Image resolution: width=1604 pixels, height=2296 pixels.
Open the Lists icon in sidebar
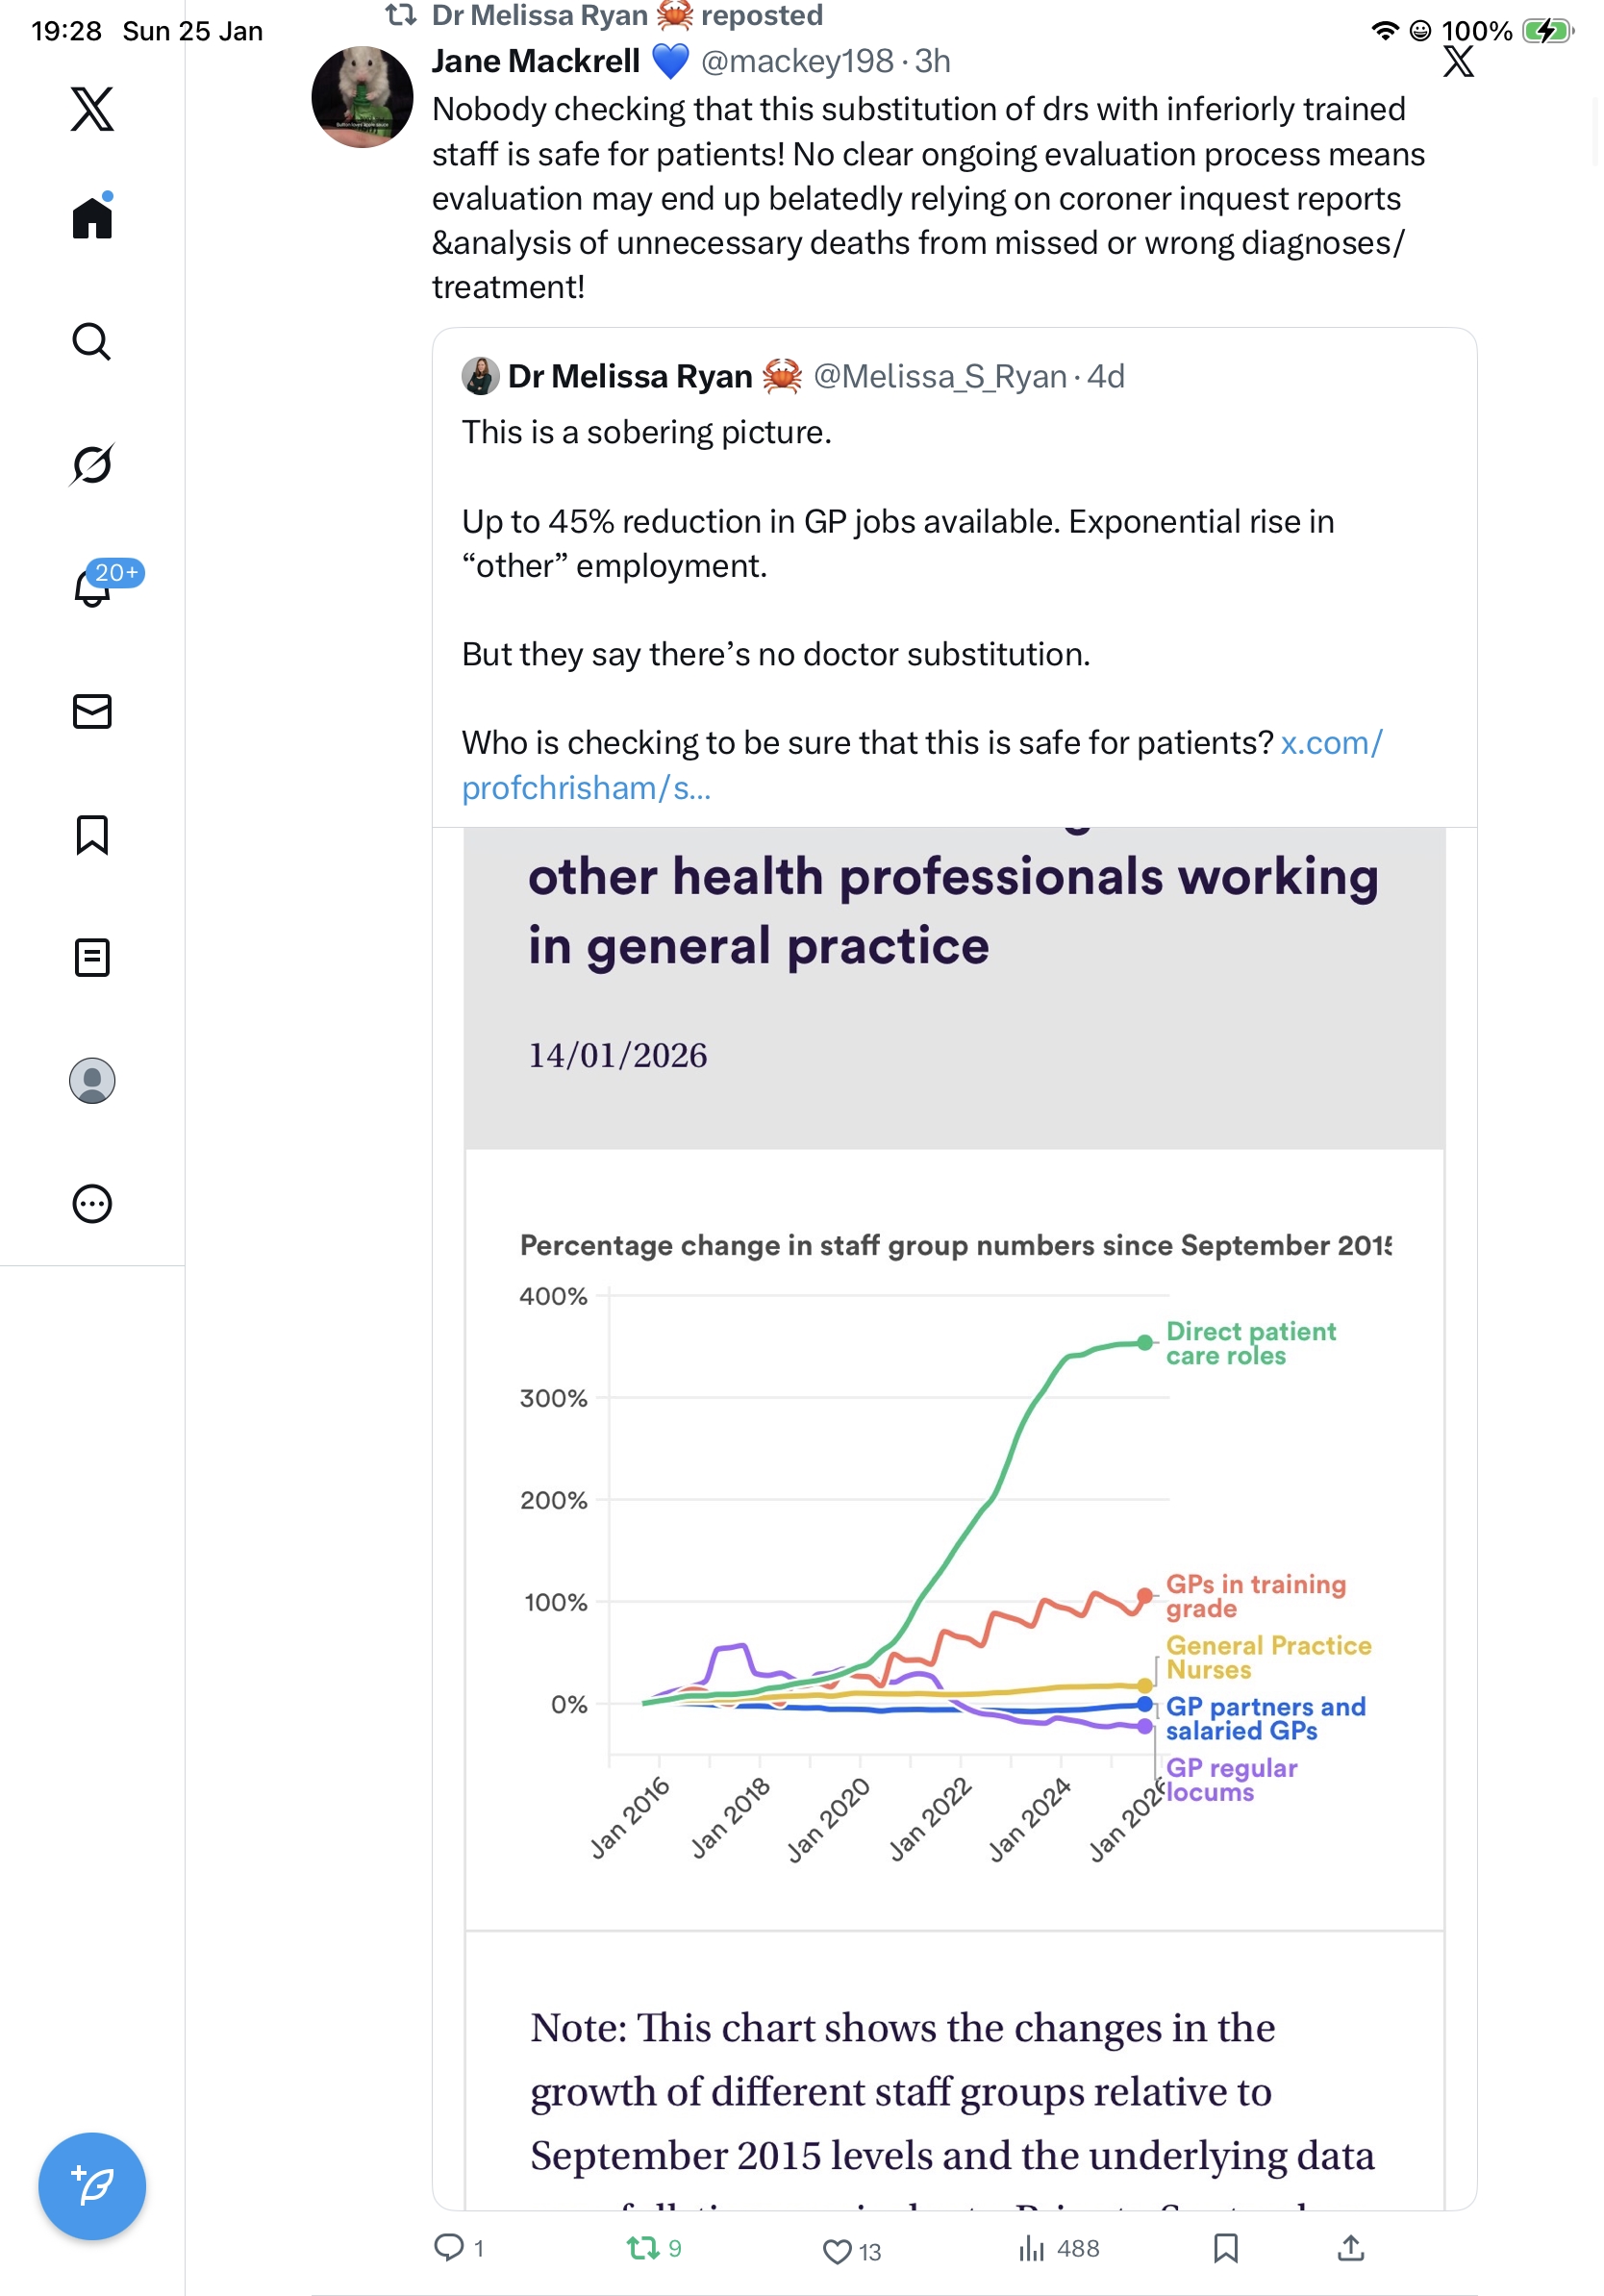[92, 958]
